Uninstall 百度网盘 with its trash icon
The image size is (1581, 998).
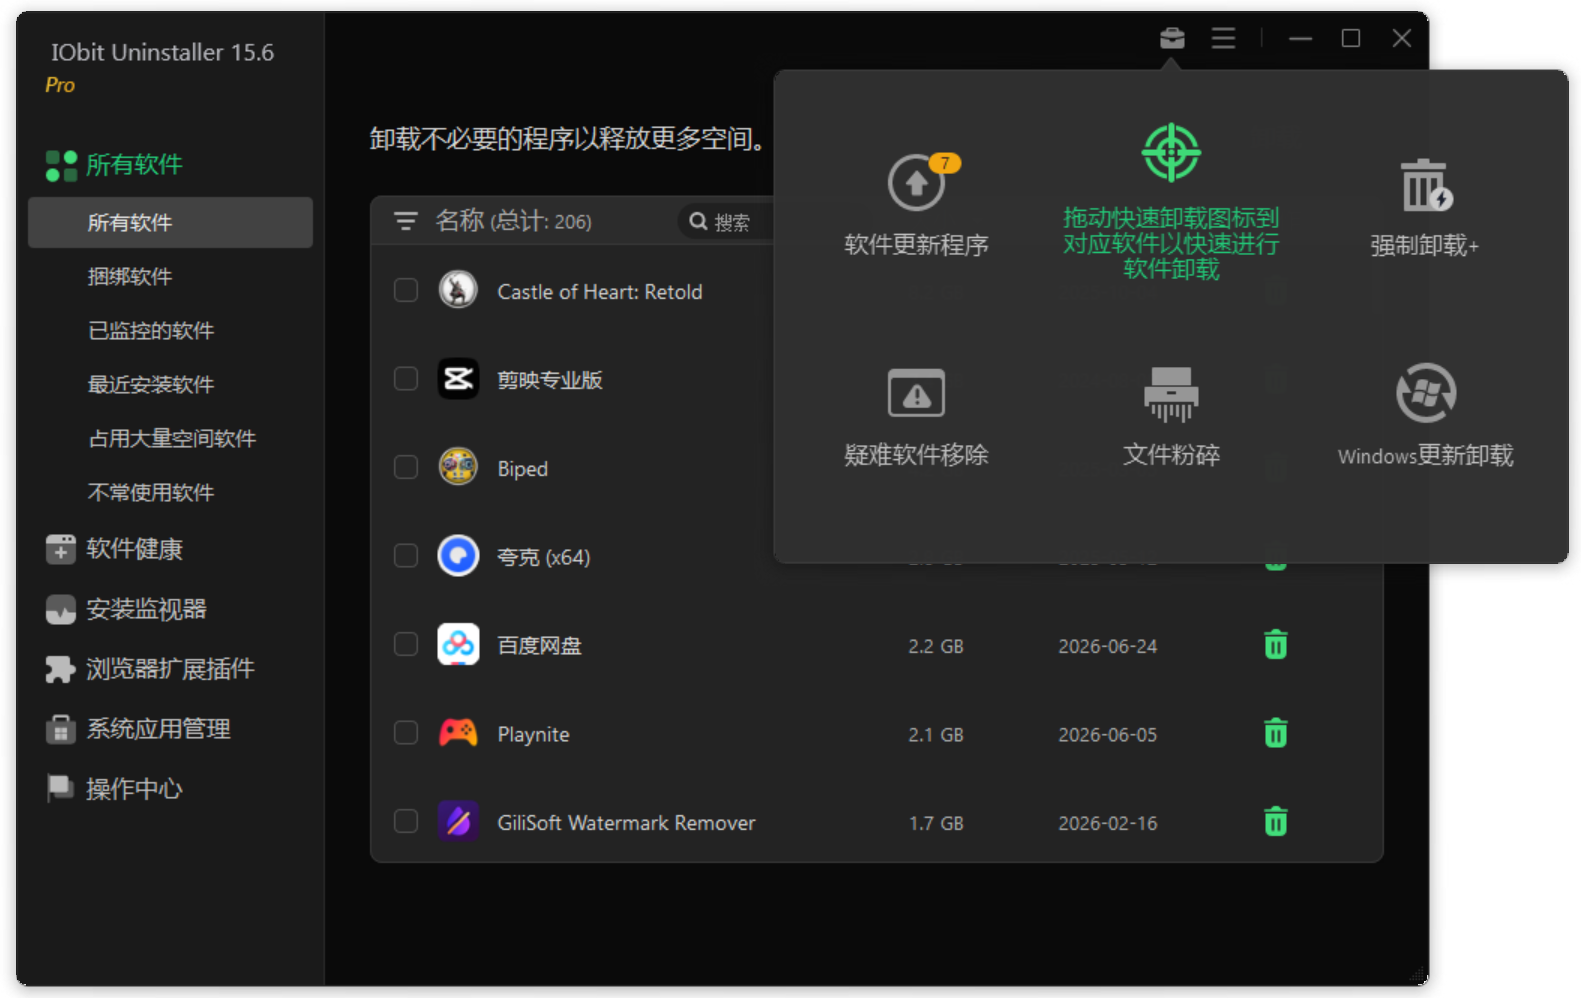point(1275,645)
